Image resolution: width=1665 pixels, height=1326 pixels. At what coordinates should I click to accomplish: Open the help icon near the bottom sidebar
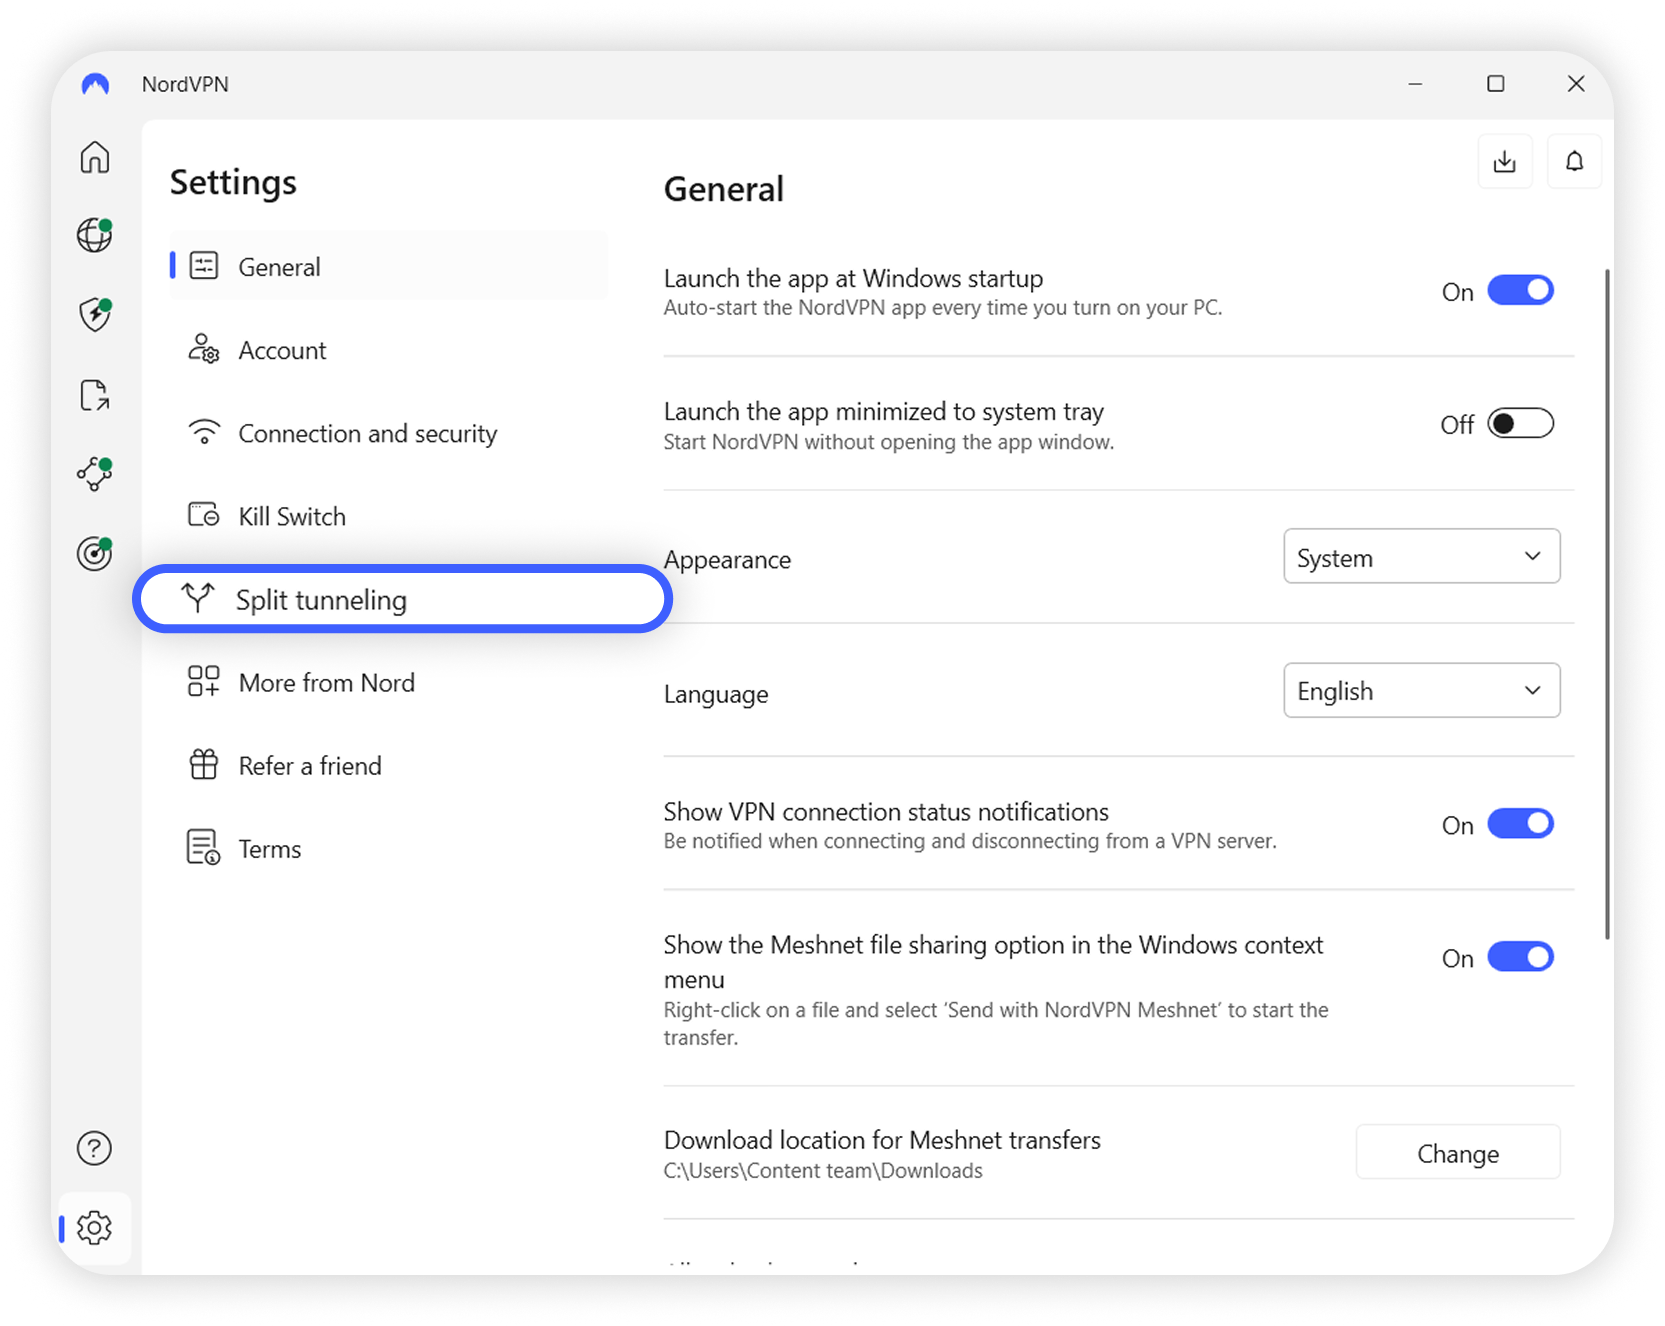coord(94,1148)
